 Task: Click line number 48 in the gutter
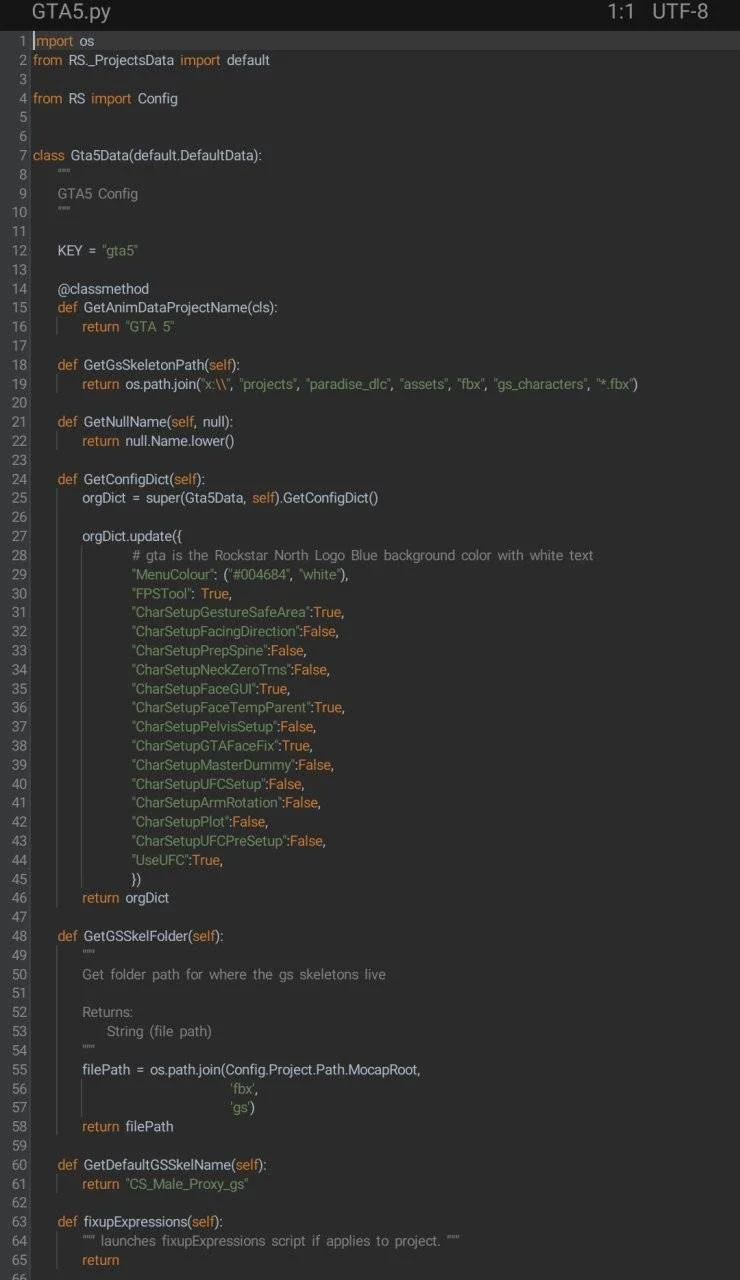(x=19, y=936)
